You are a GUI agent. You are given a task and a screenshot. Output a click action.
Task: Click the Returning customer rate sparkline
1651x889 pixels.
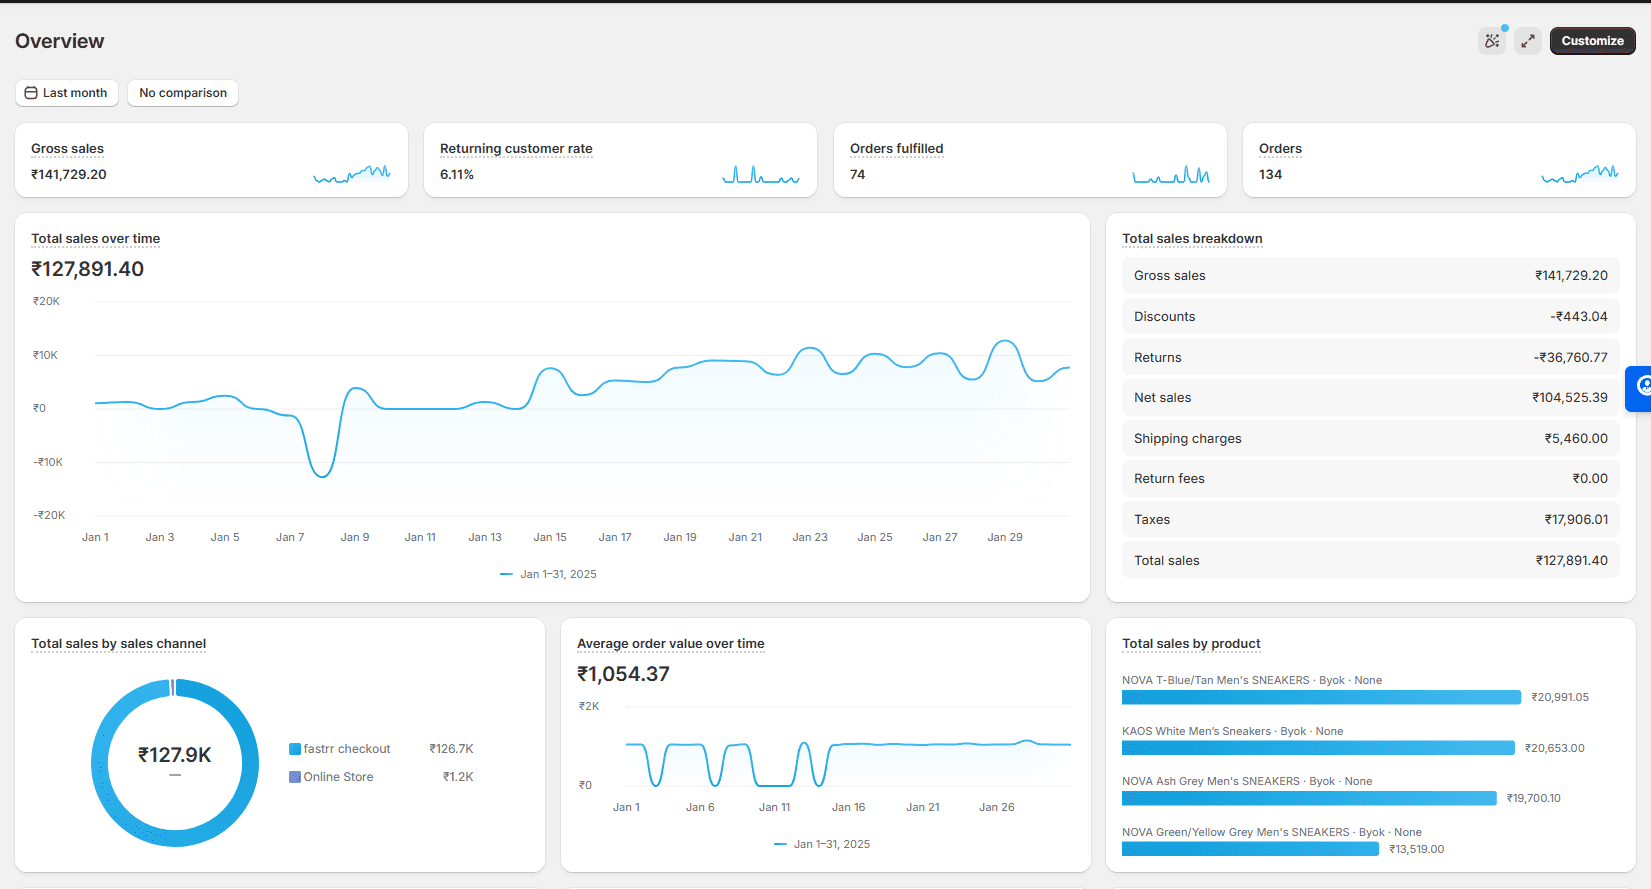761,174
